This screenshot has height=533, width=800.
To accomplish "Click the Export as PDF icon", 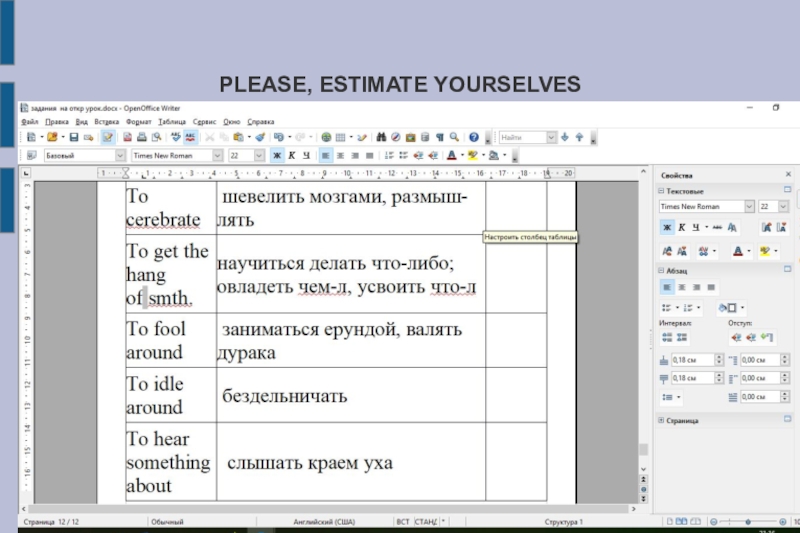I will pyautogui.click(x=127, y=137).
